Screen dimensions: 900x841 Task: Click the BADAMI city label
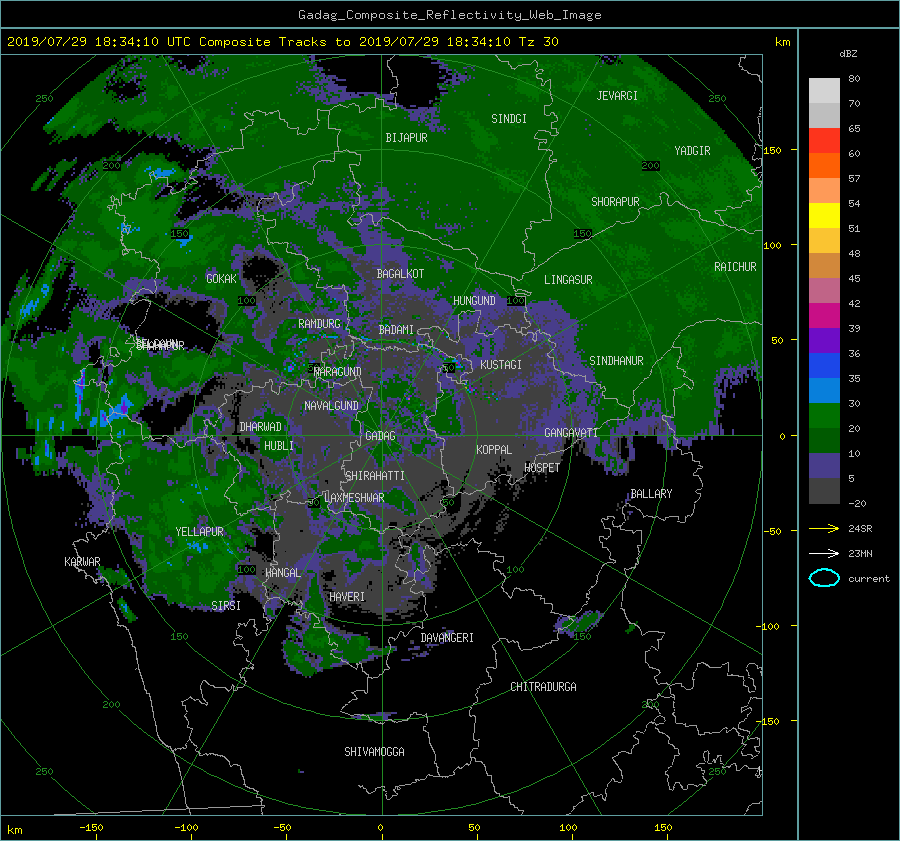pyautogui.click(x=396, y=330)
